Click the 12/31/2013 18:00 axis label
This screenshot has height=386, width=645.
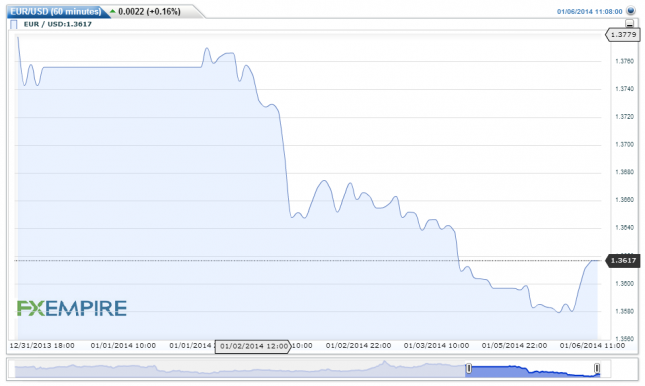(x=42, y=346)
